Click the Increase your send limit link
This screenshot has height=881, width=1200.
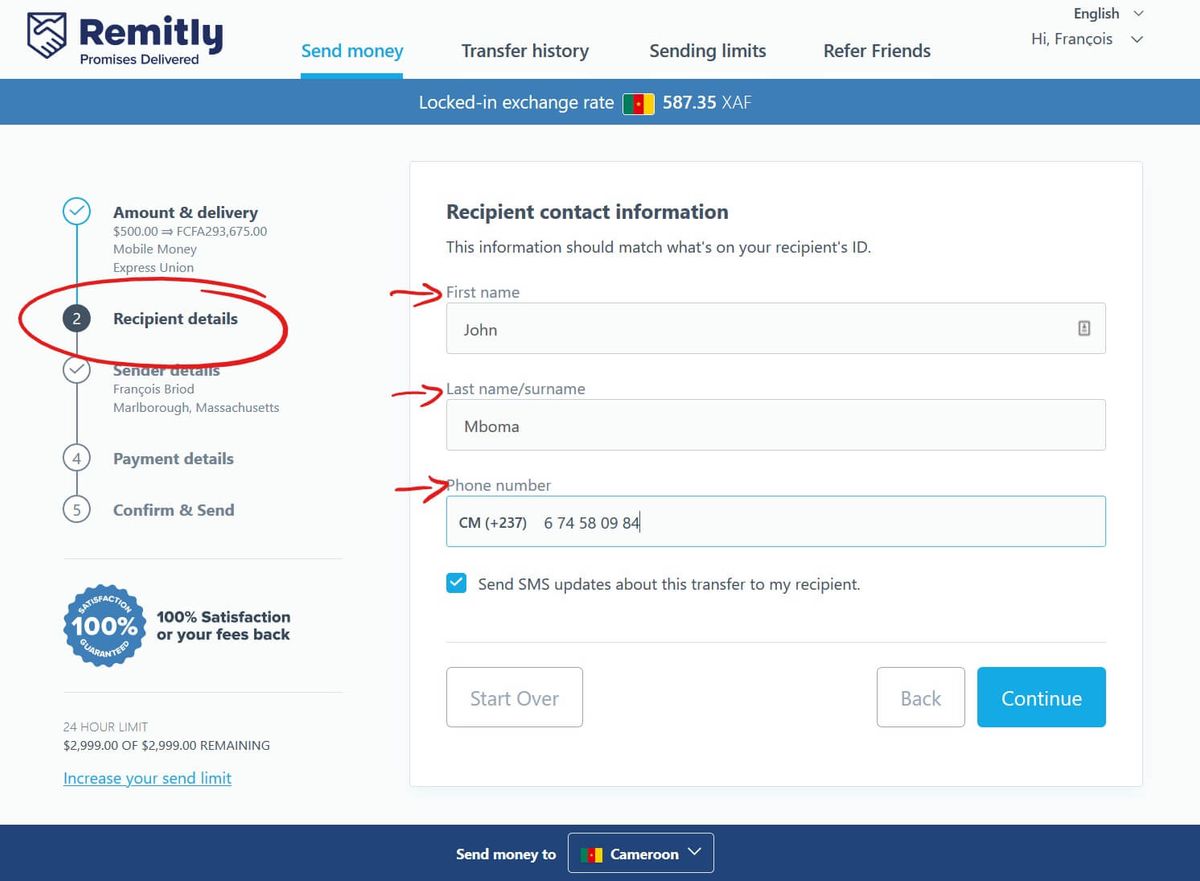pos(147,778)
